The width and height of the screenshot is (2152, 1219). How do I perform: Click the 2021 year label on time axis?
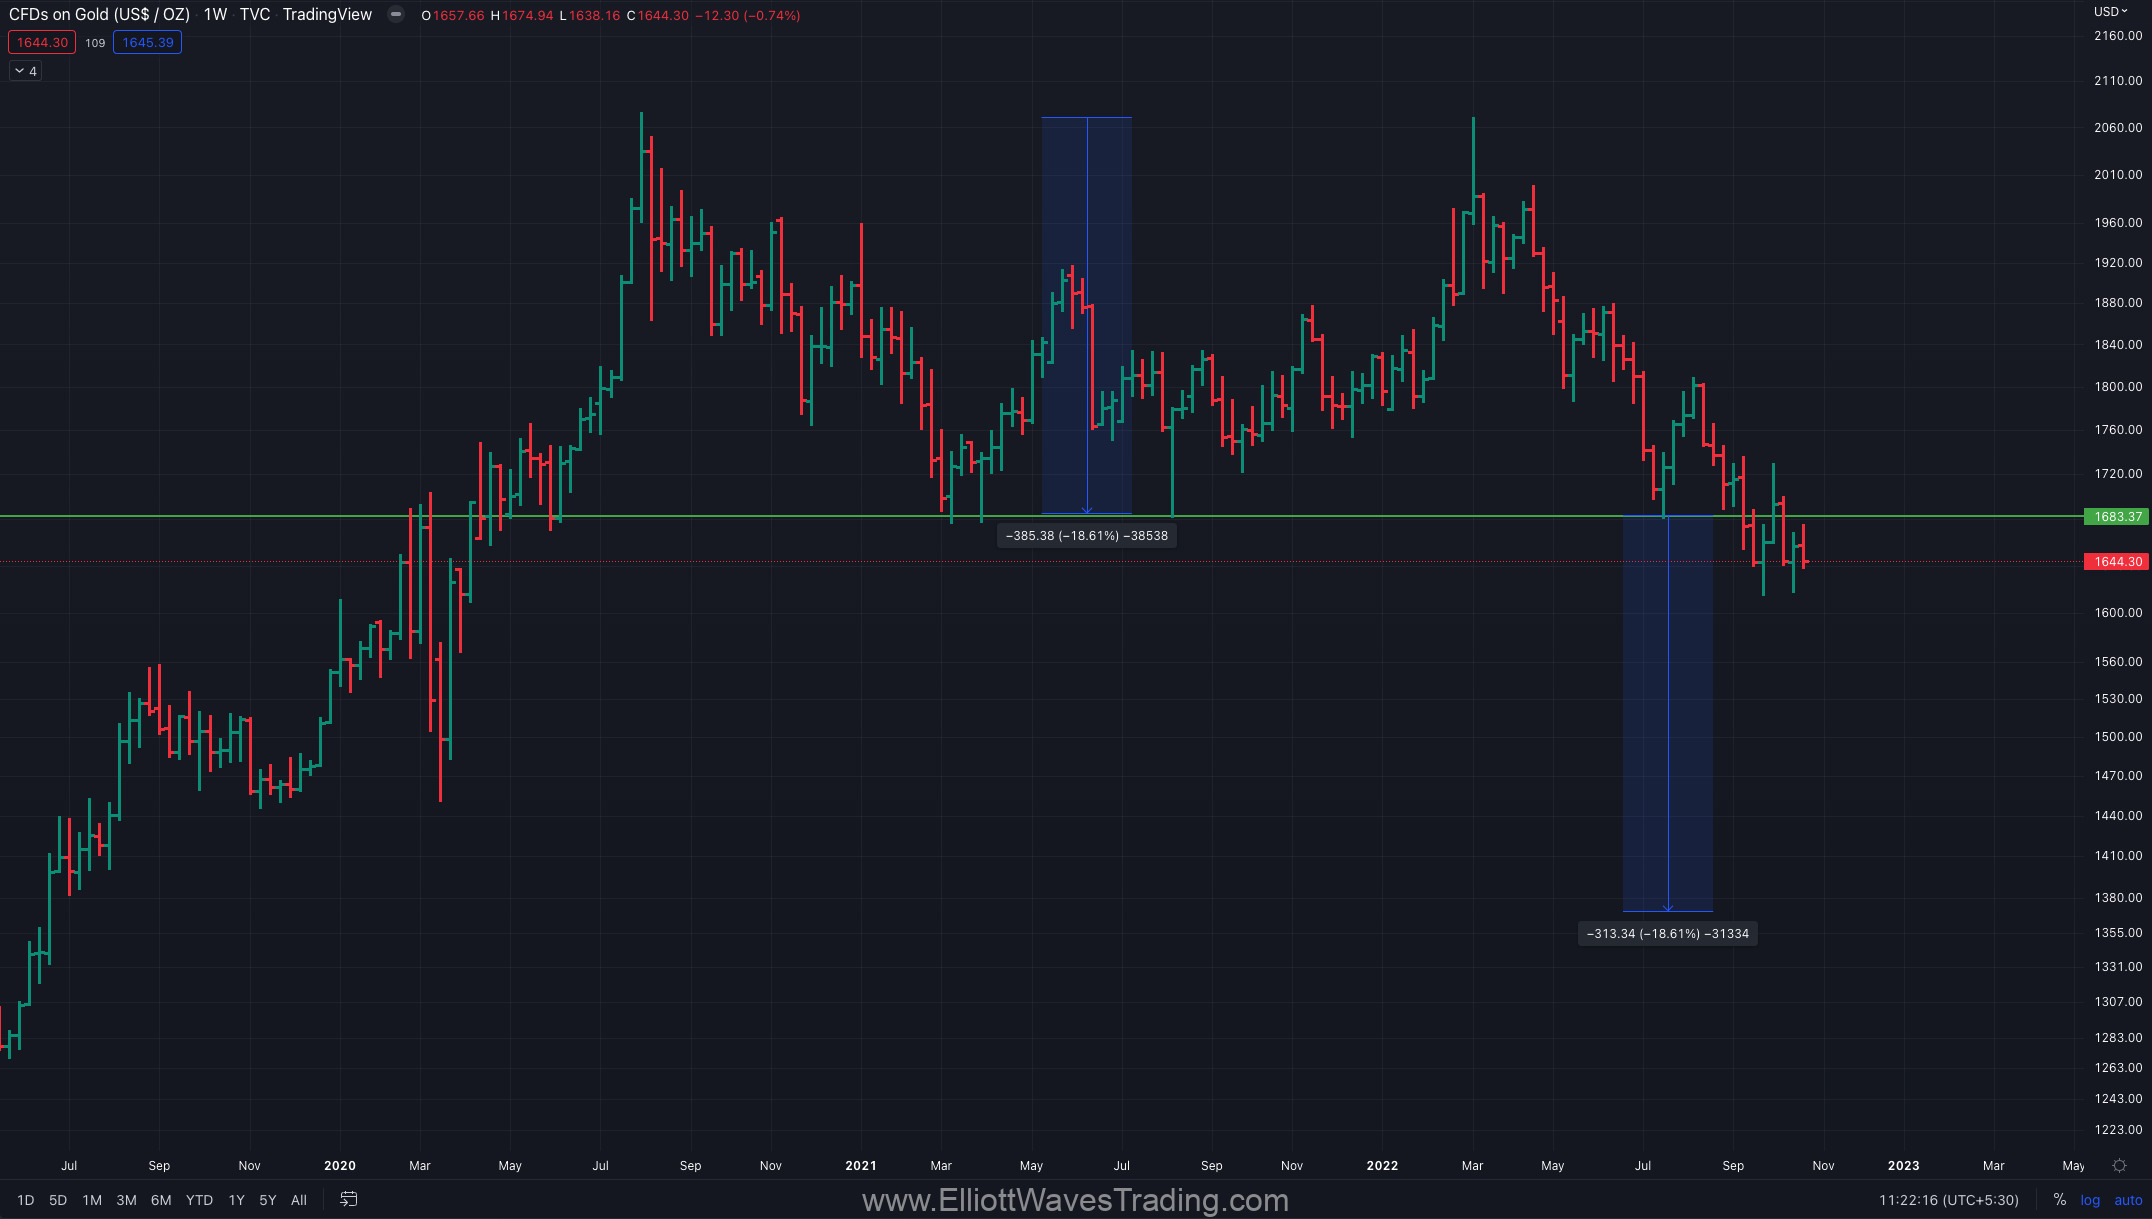(x=861, y=1166)
